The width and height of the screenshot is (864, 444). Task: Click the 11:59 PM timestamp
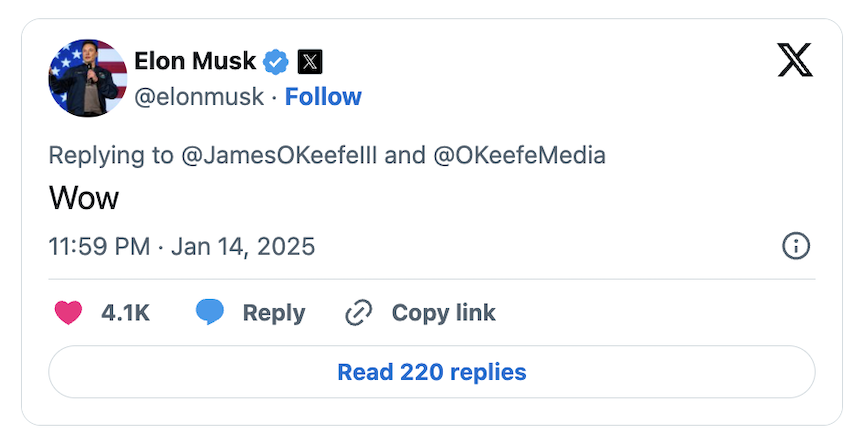99,246
